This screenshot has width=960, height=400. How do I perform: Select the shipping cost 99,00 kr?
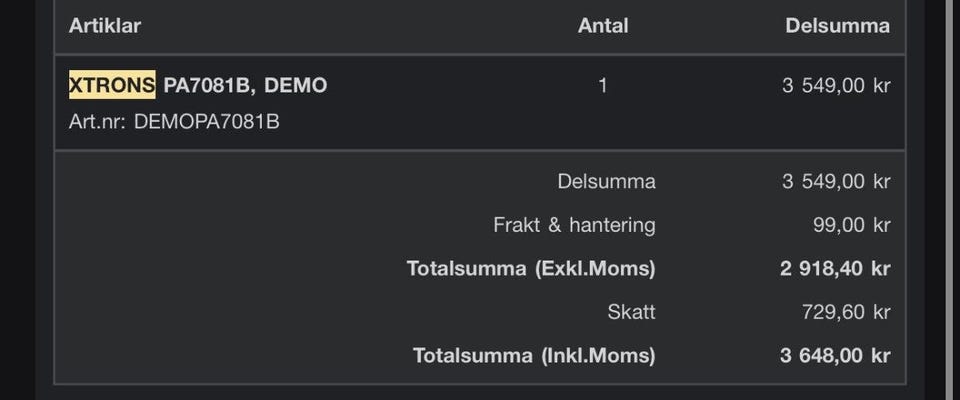pos(851,225)
